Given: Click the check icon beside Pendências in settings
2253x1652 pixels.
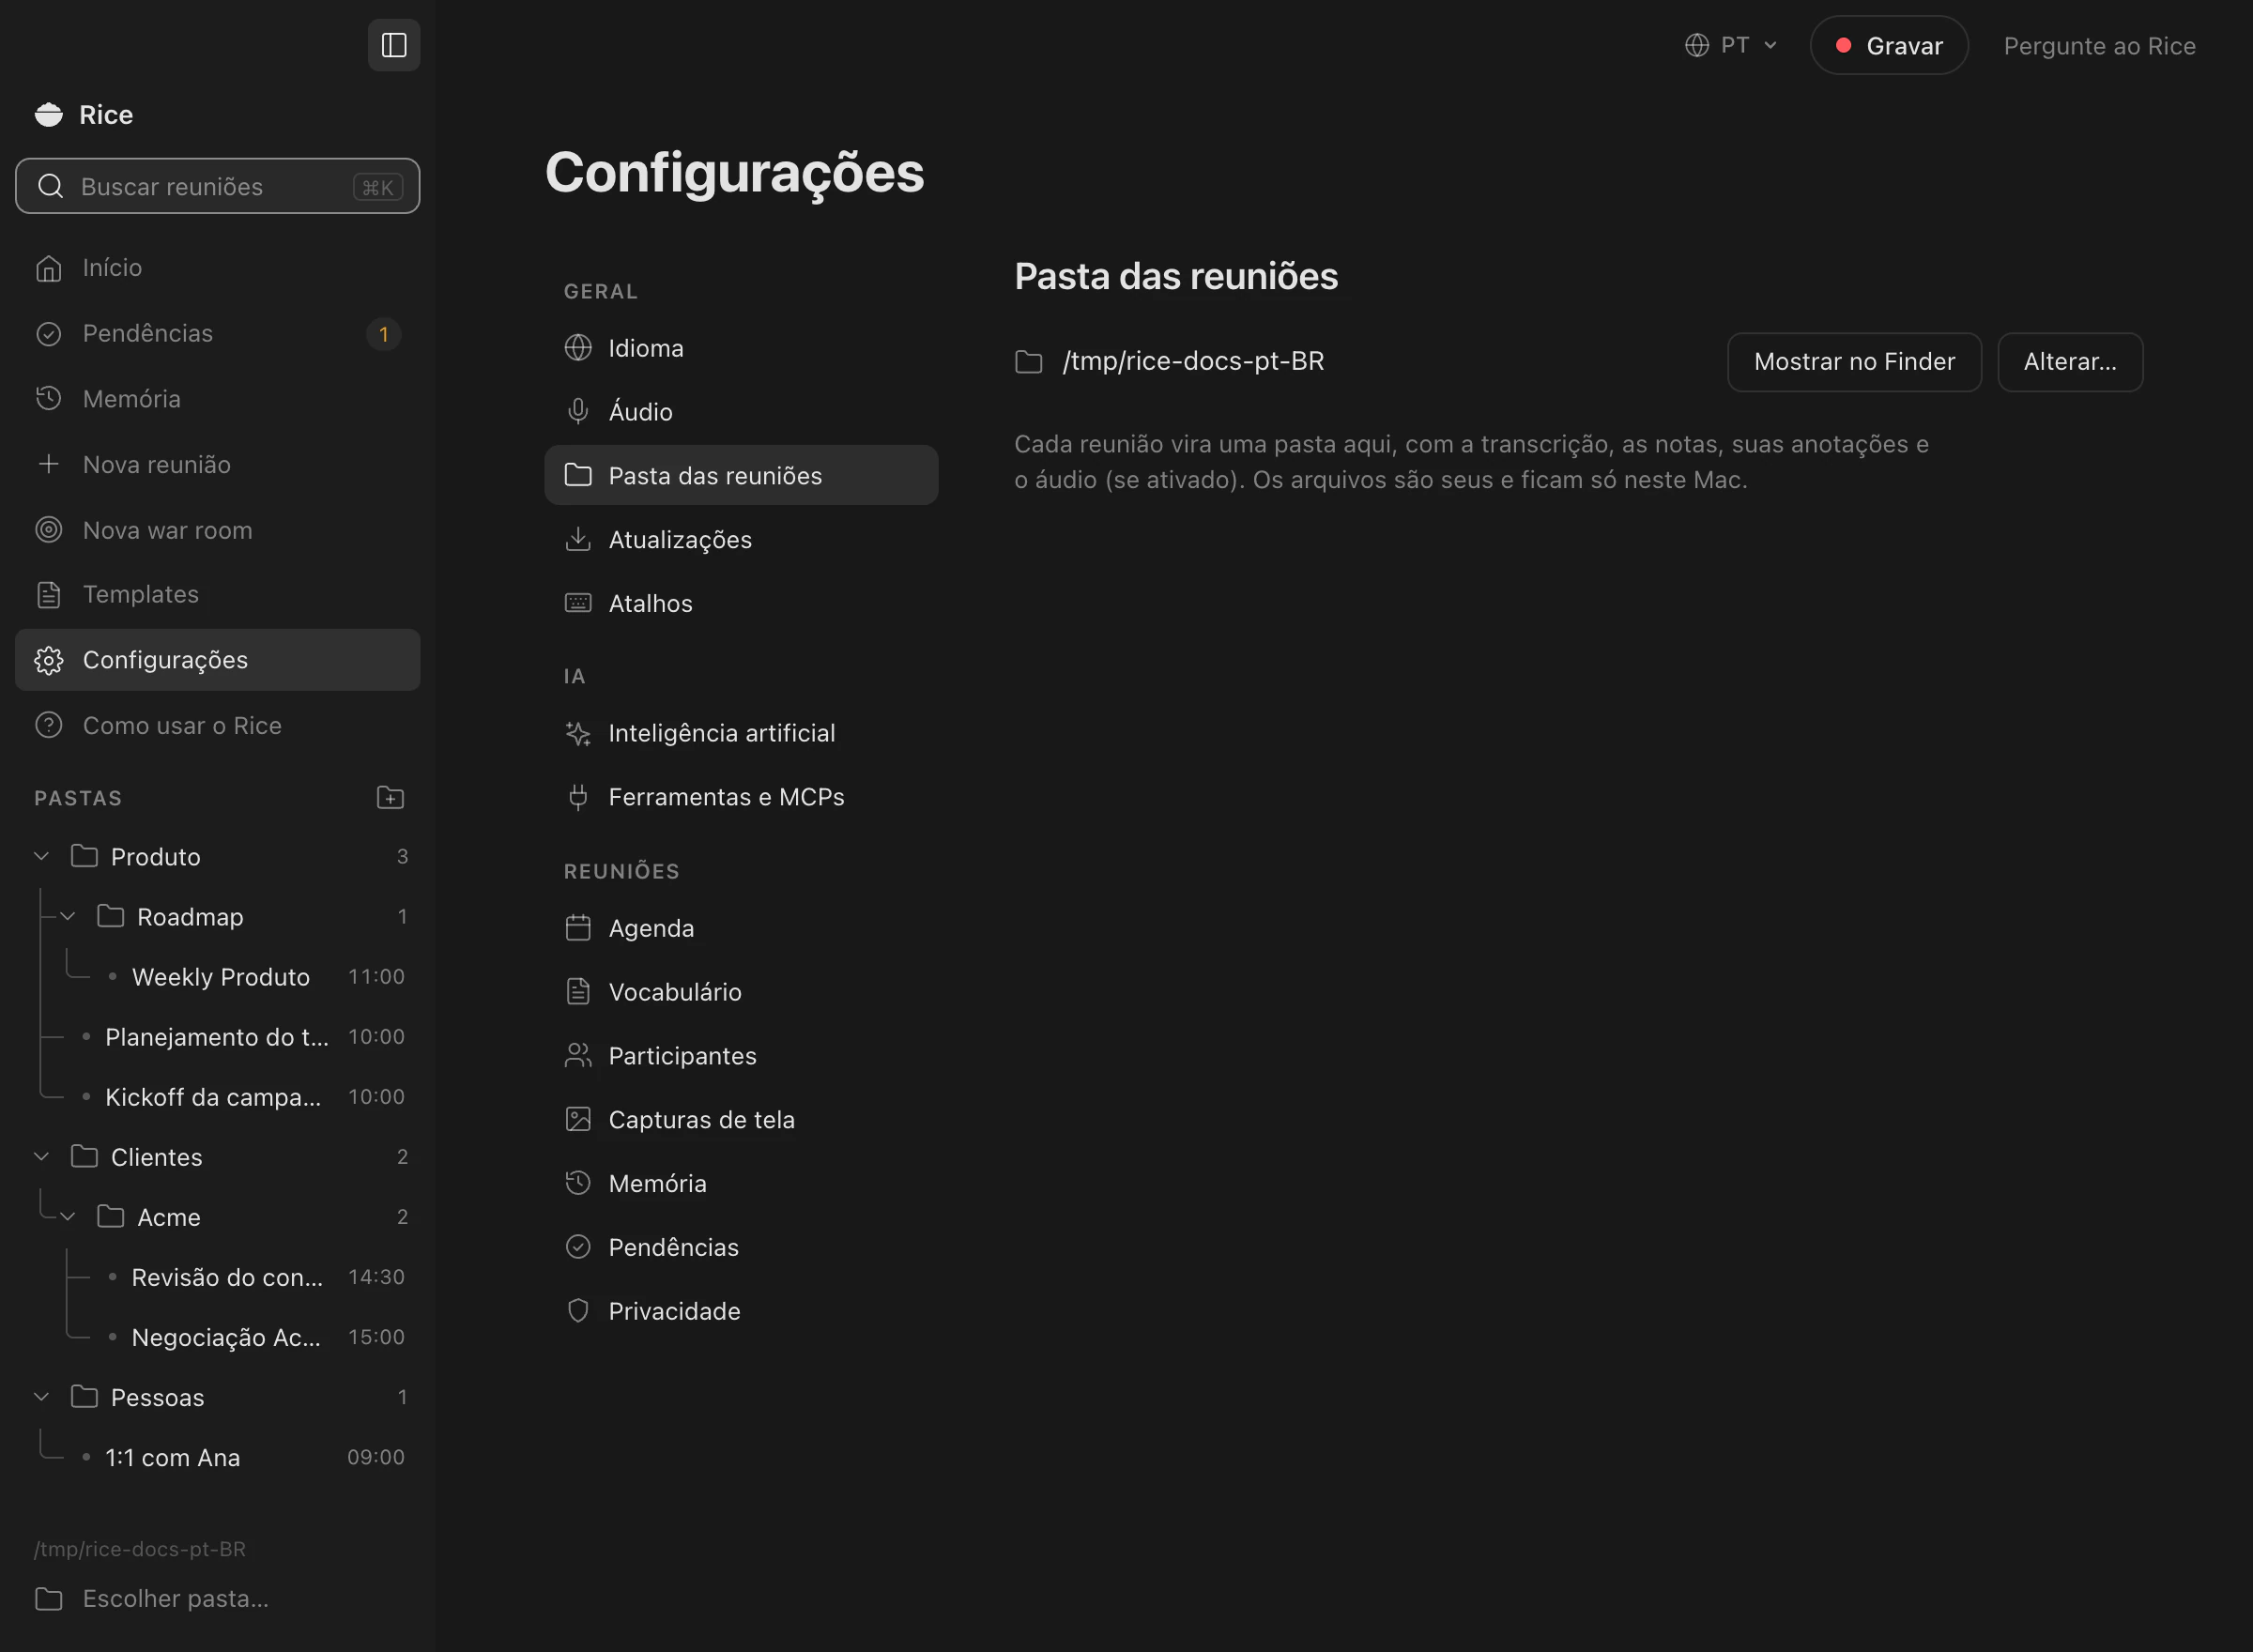Looking at the screenshot, I should pos(578,1247).
